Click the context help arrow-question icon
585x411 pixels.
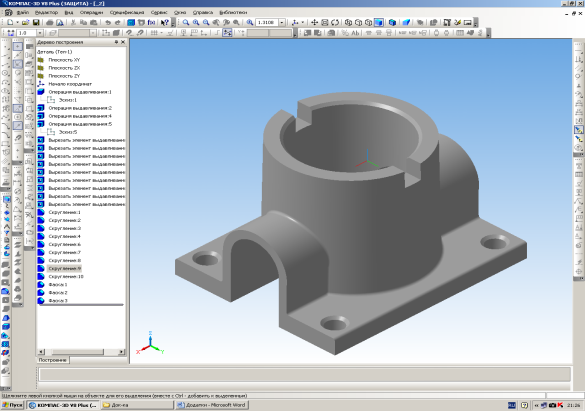click(165, 22)
